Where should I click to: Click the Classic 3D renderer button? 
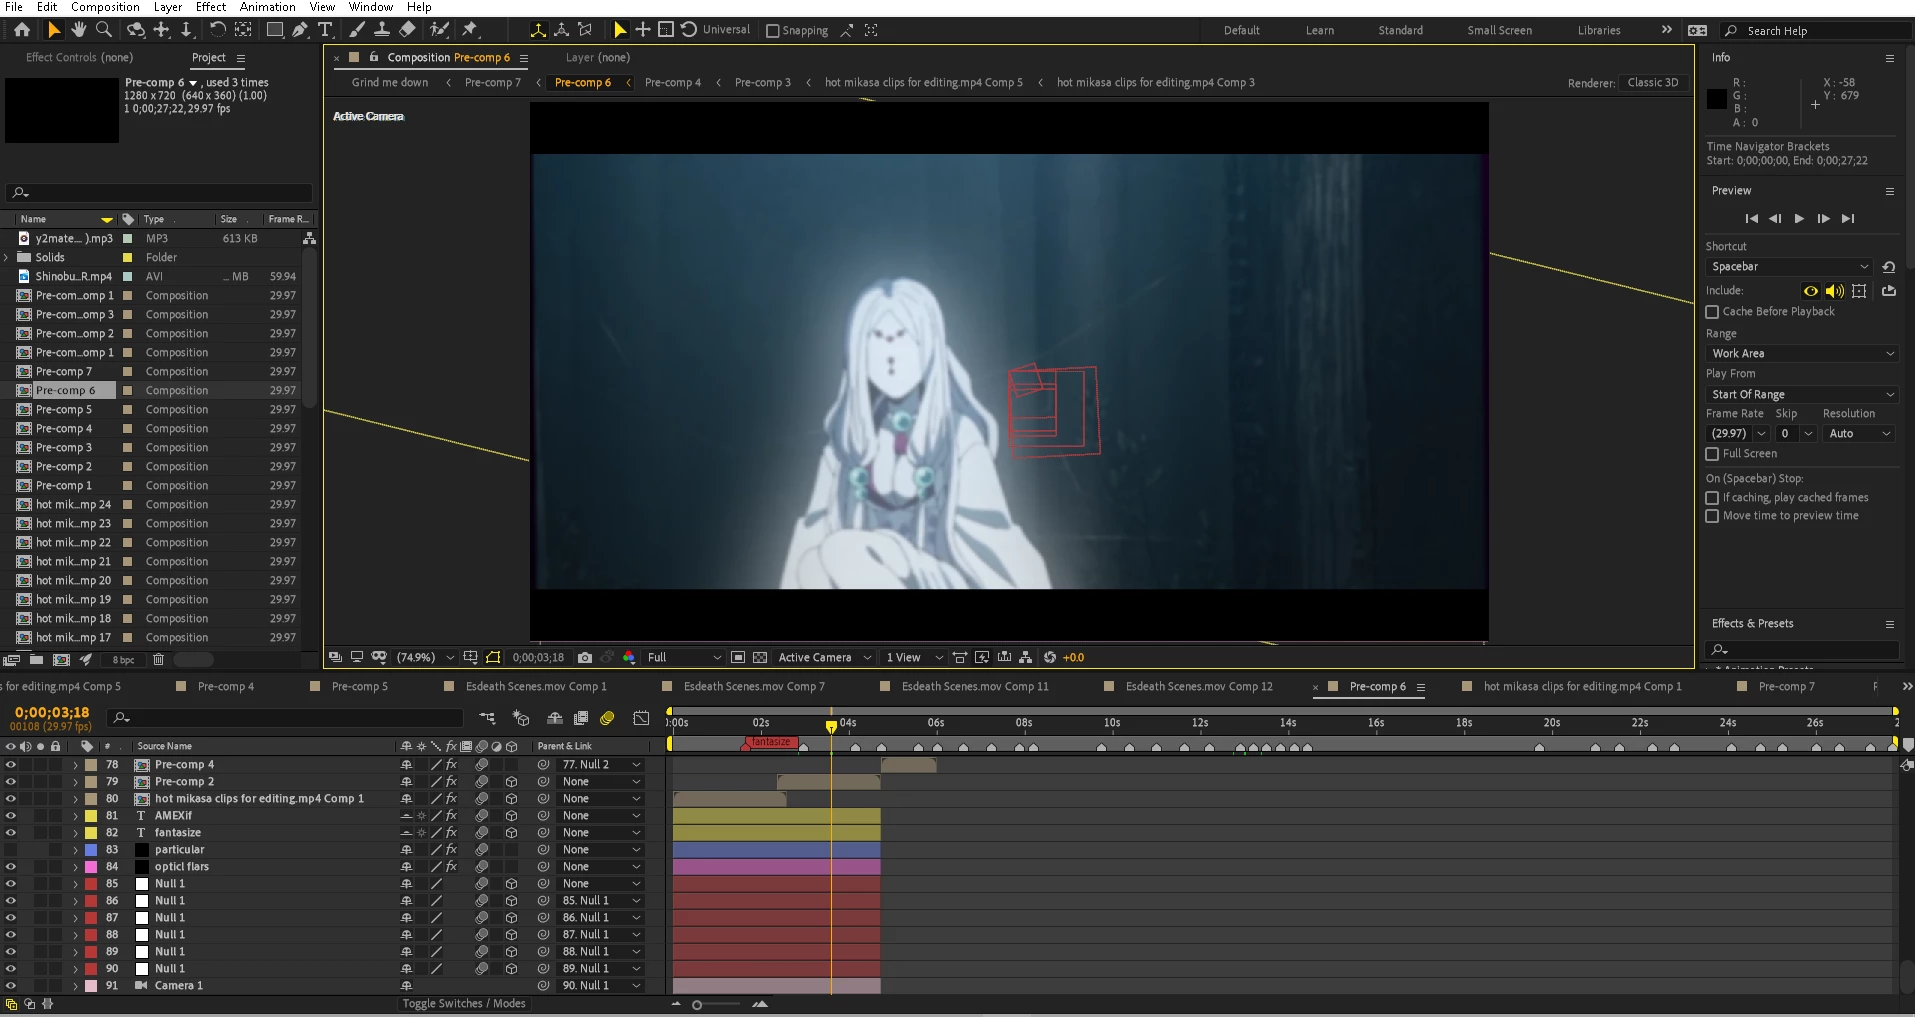click(1653, 83)
